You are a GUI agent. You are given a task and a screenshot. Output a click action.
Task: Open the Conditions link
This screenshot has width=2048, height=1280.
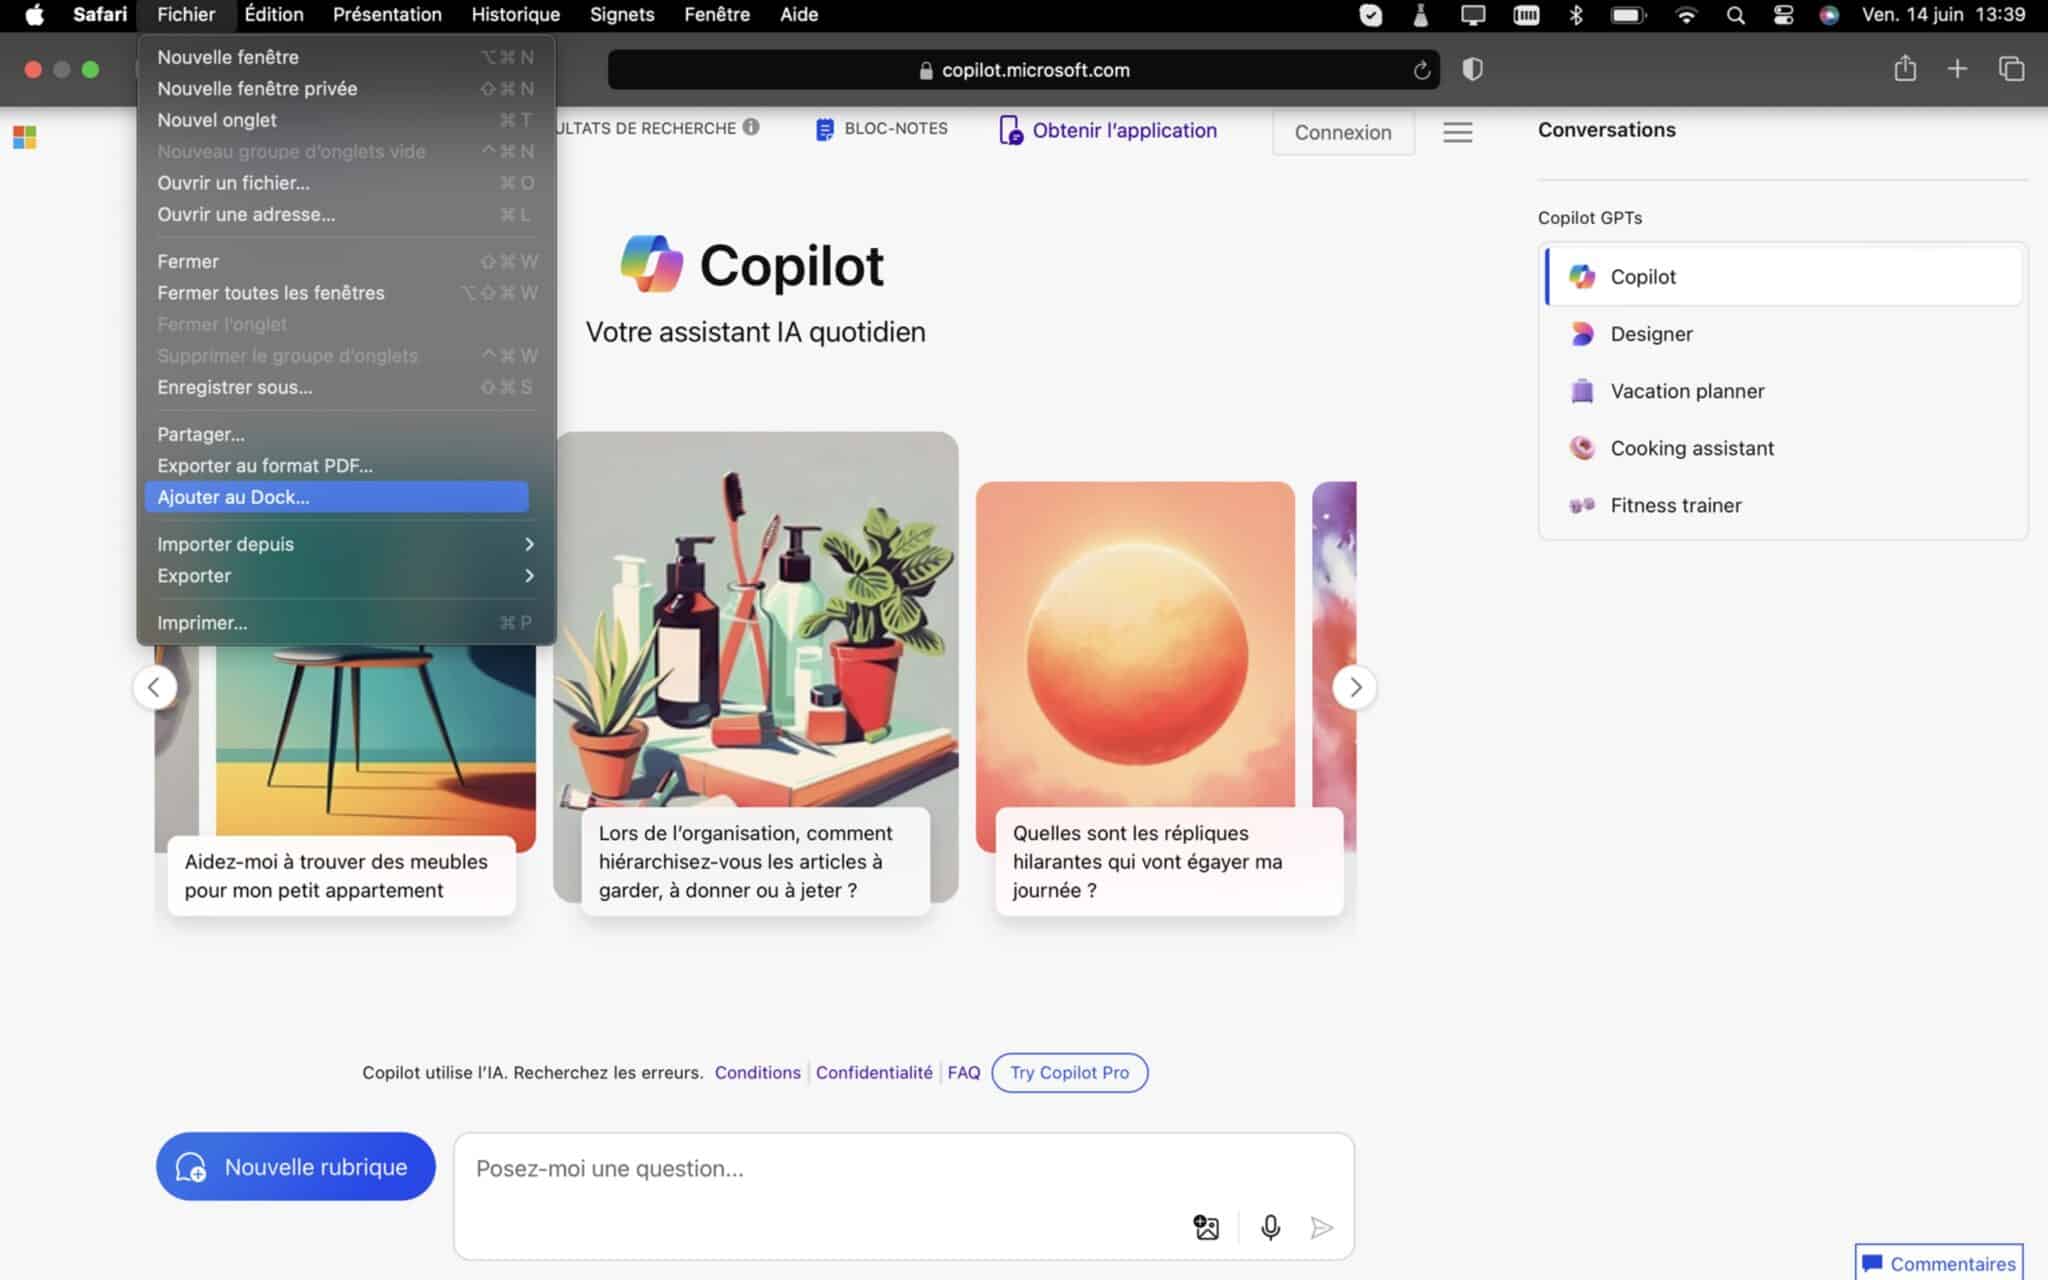click(757, 1072)
